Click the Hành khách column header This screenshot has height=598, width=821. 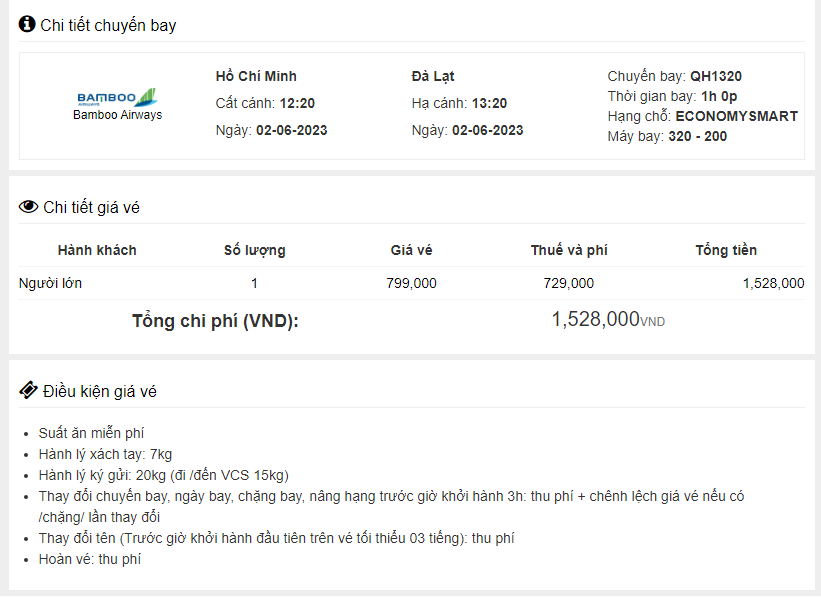97,250
